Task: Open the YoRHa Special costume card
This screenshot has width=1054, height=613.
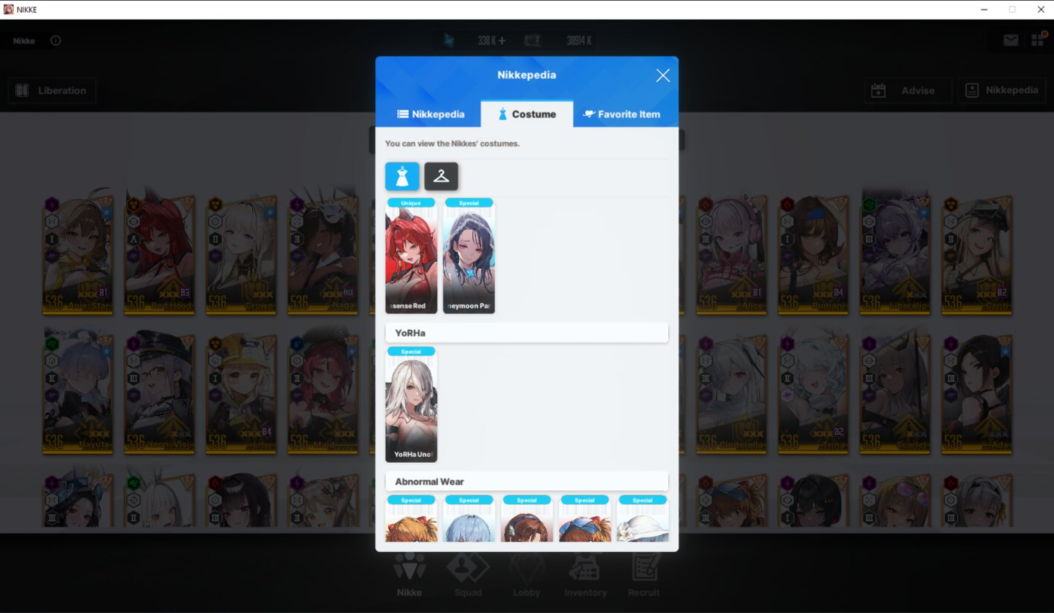Action: click(x=411, y=404)
